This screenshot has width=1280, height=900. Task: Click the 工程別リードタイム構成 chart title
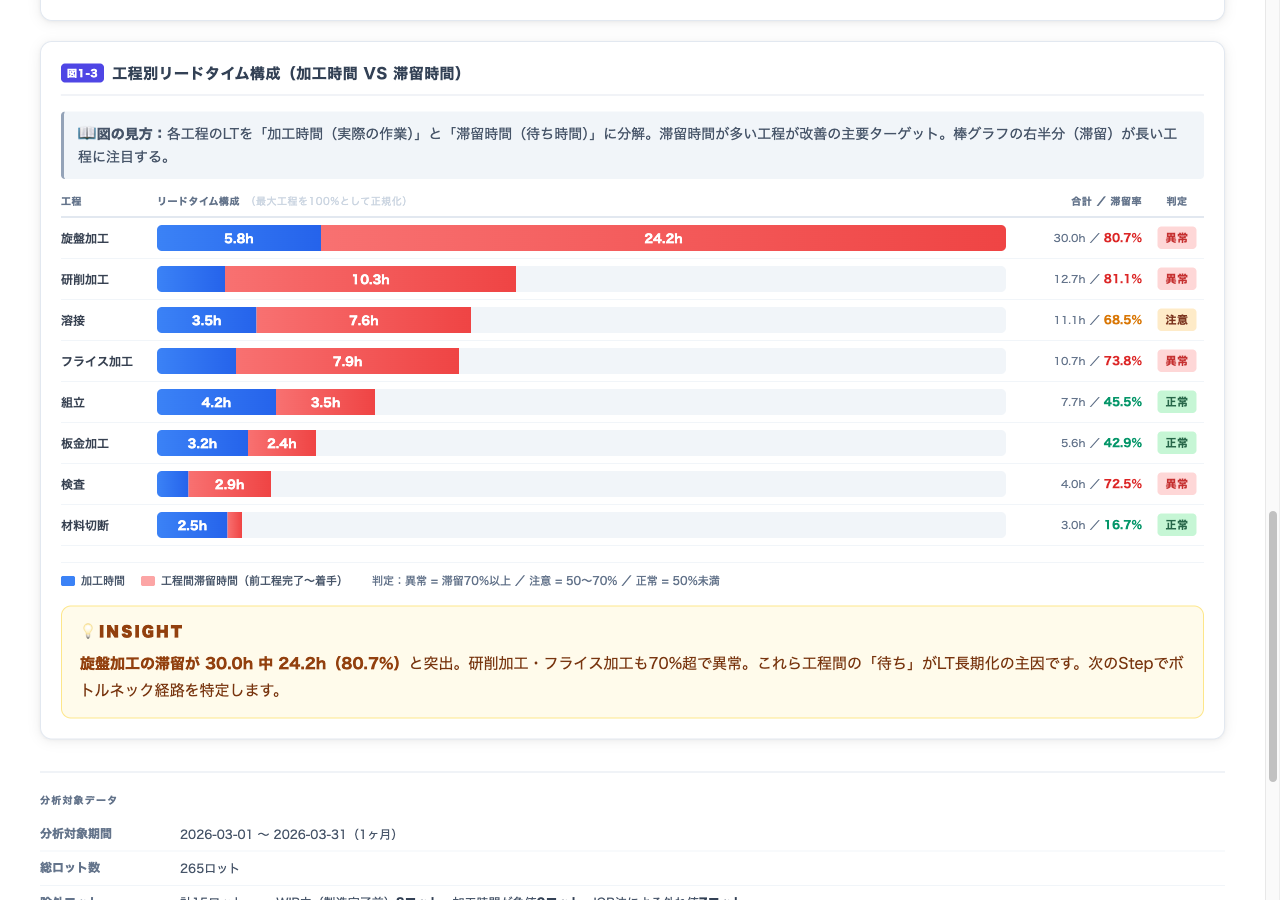[287, 73]
